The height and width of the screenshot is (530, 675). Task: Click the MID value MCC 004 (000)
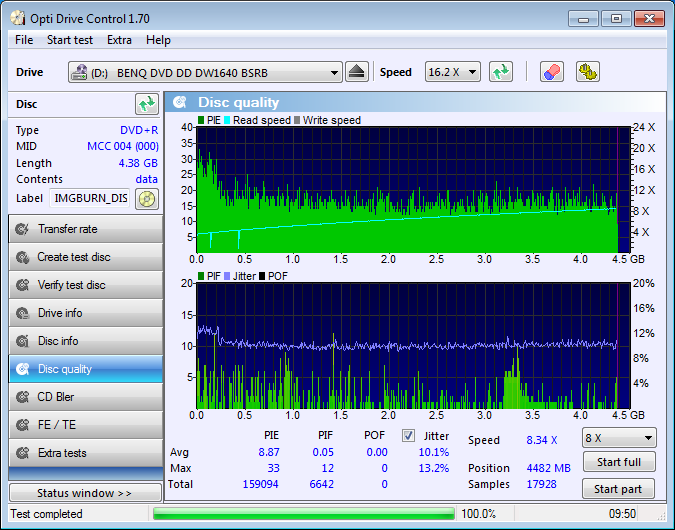tap(123, 146)
